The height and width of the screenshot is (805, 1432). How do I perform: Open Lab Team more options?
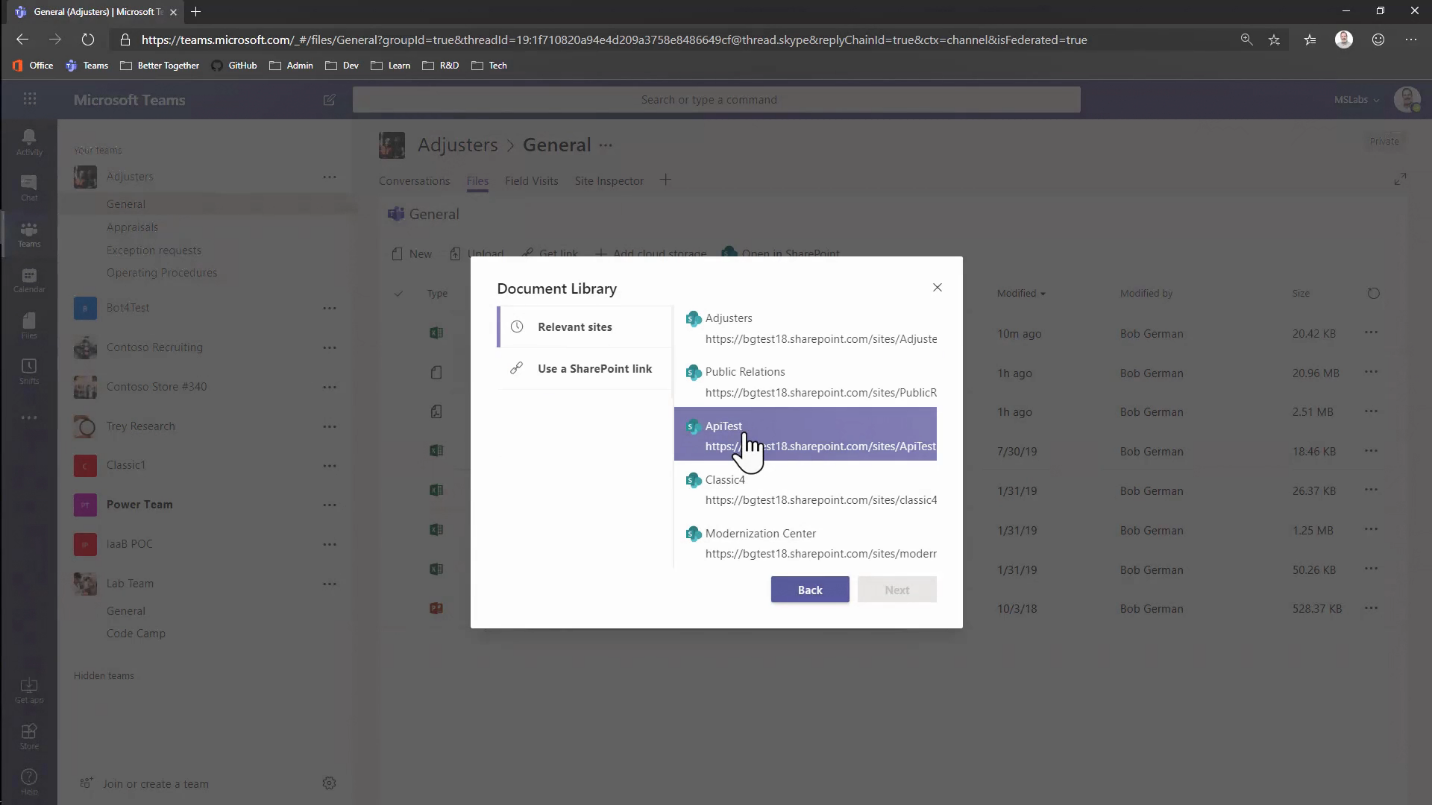[329, 584]
